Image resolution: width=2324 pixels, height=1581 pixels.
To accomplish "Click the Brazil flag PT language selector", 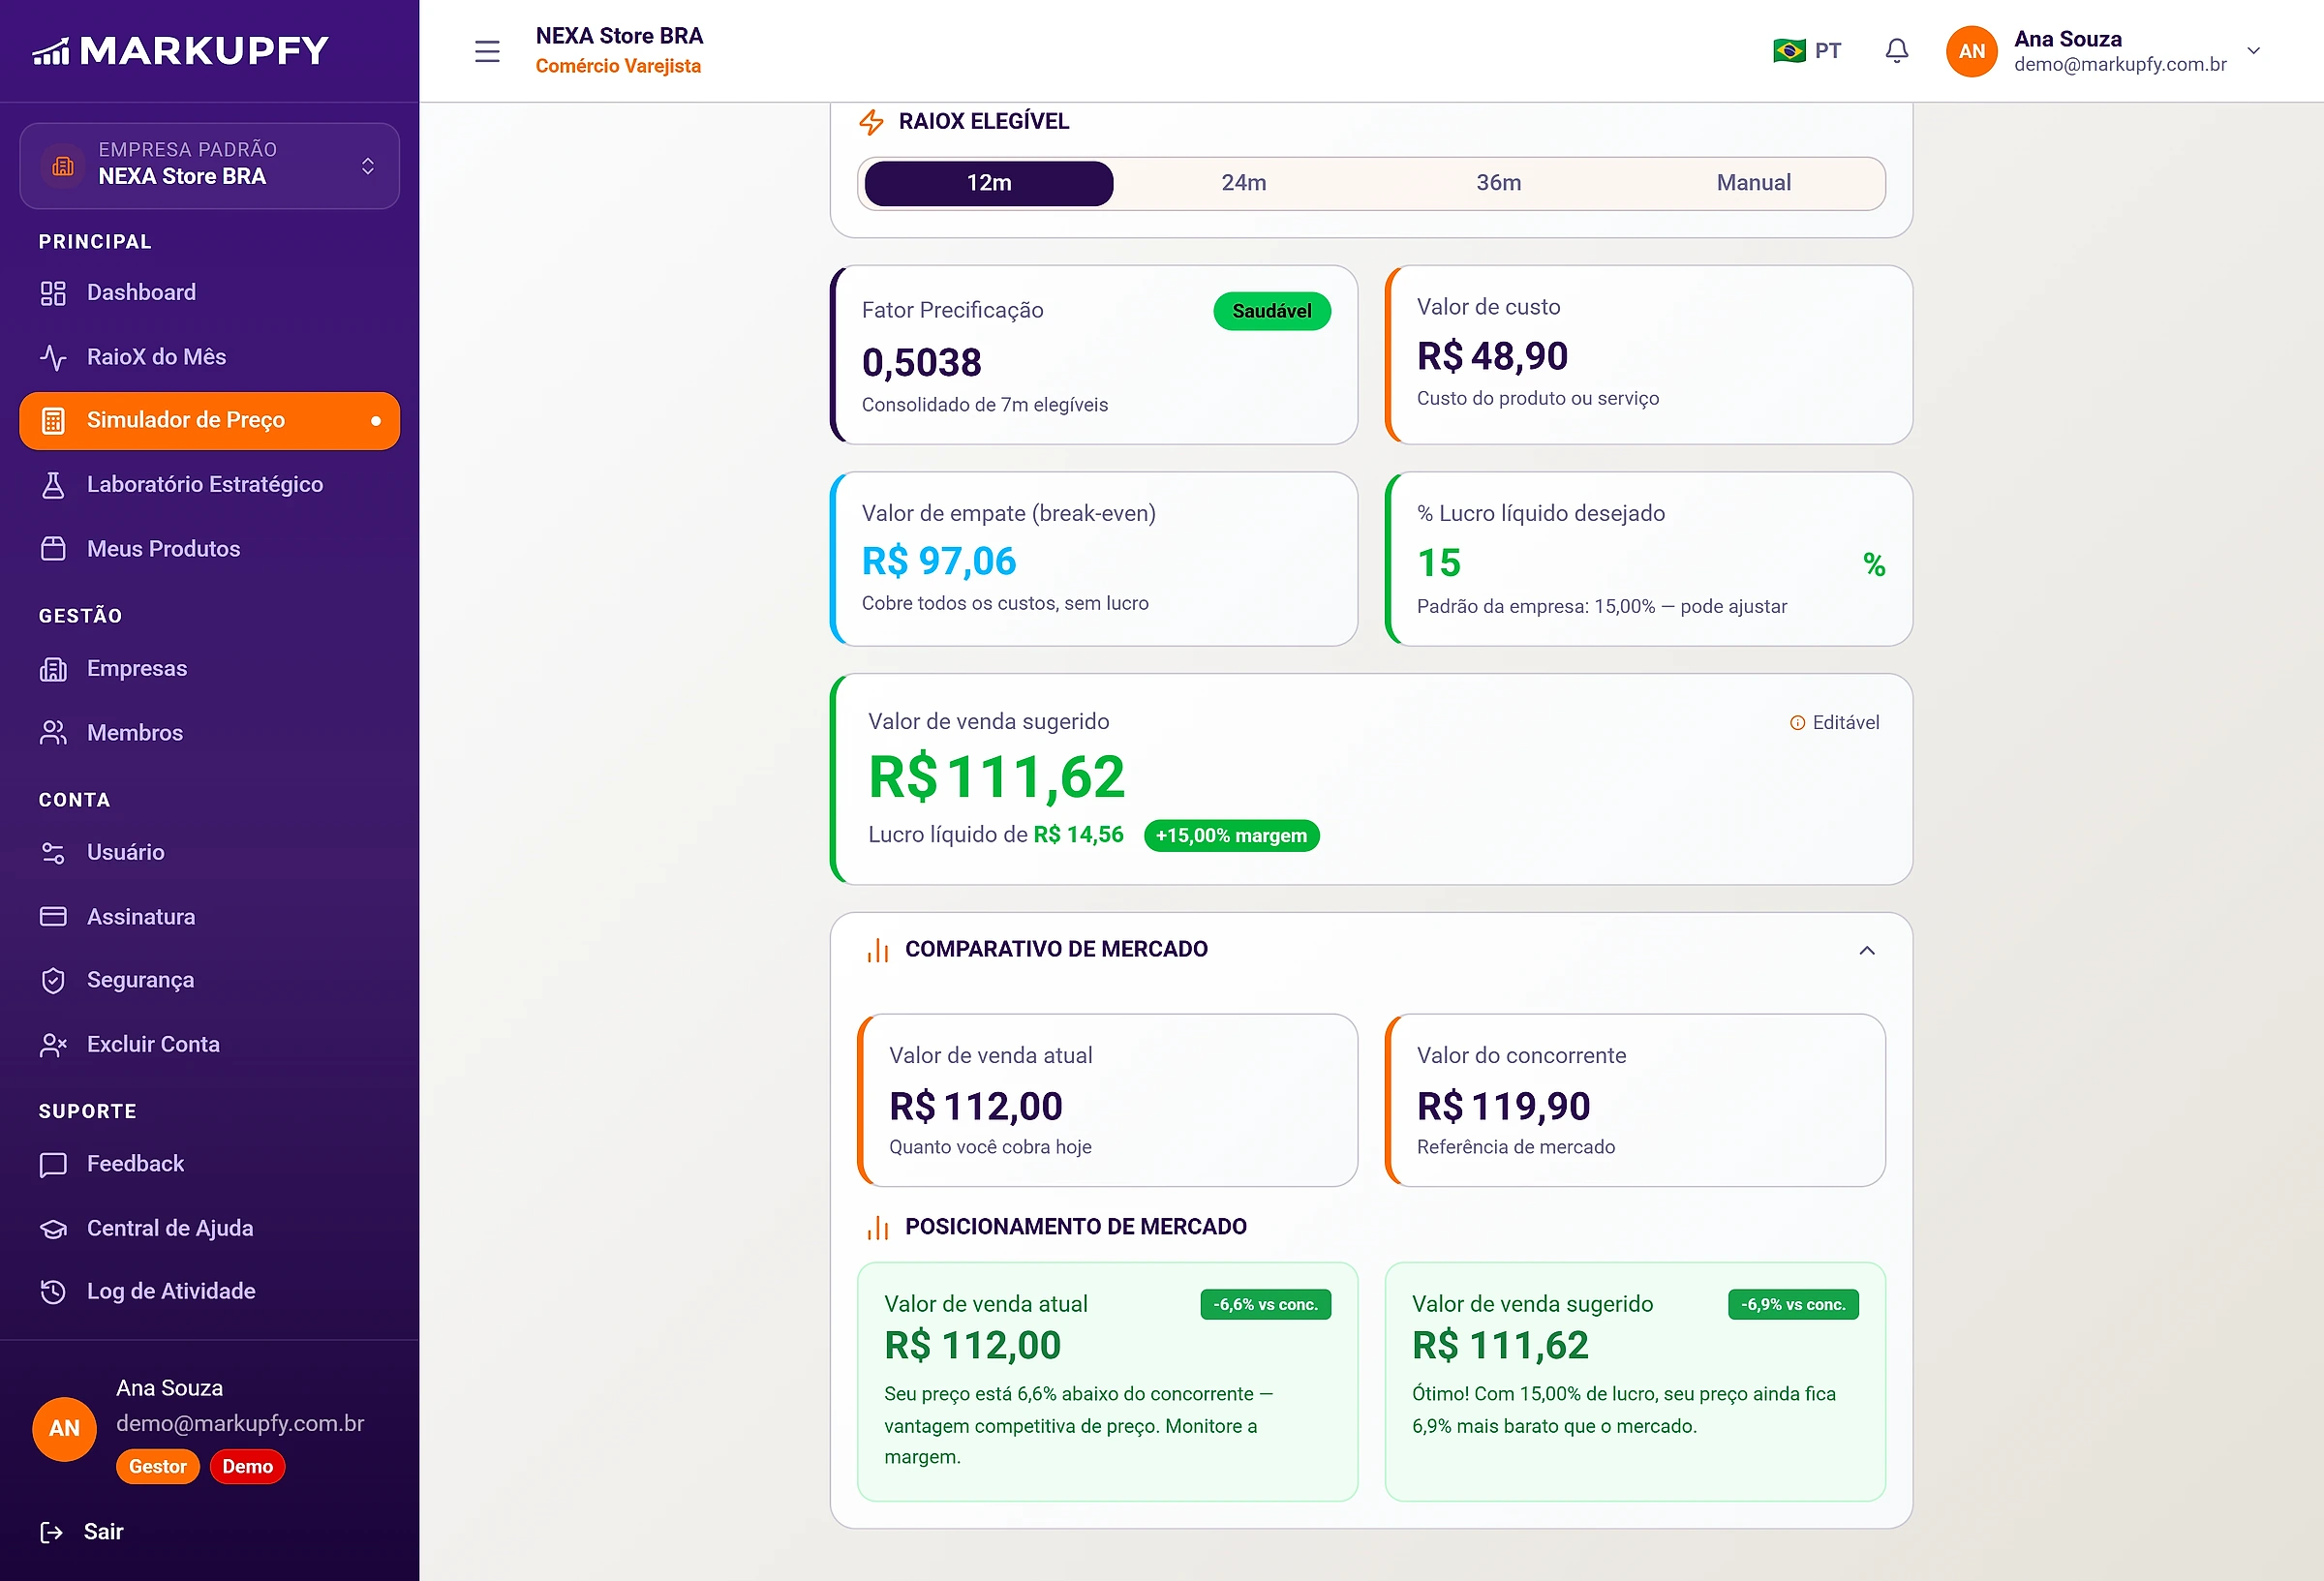I will 1806,51.
